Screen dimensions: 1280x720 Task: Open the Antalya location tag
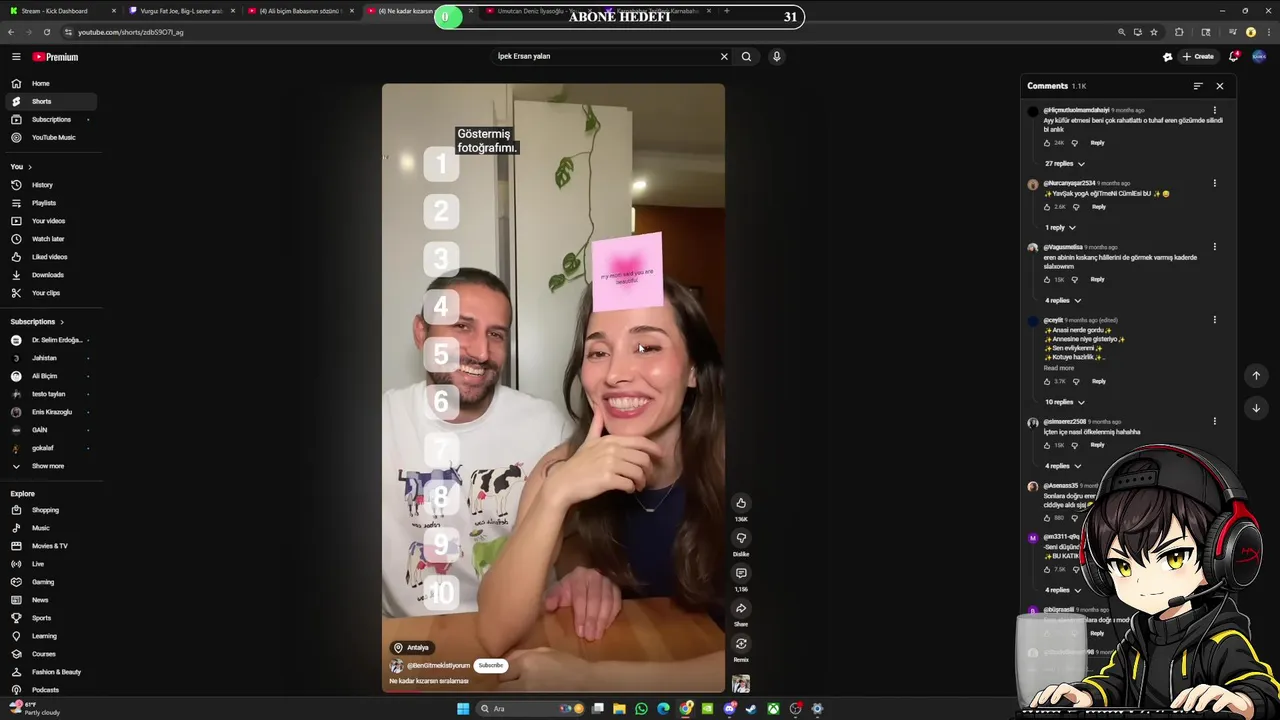[x=411, y=648]
